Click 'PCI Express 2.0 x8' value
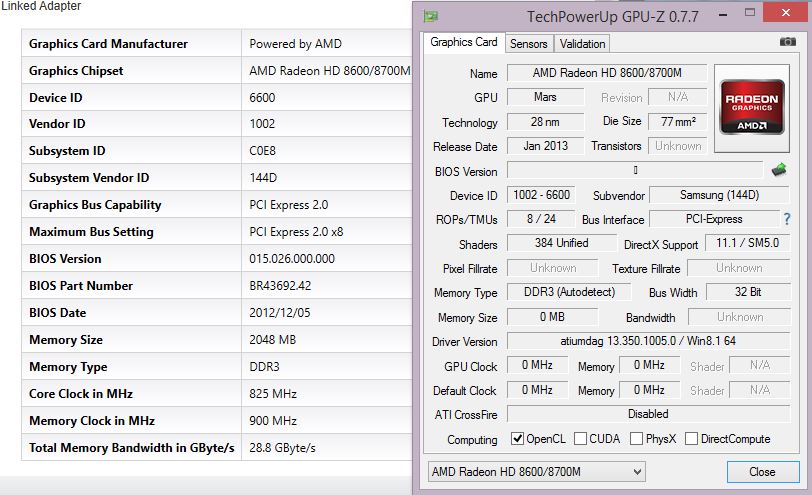 tap(296, 232)
